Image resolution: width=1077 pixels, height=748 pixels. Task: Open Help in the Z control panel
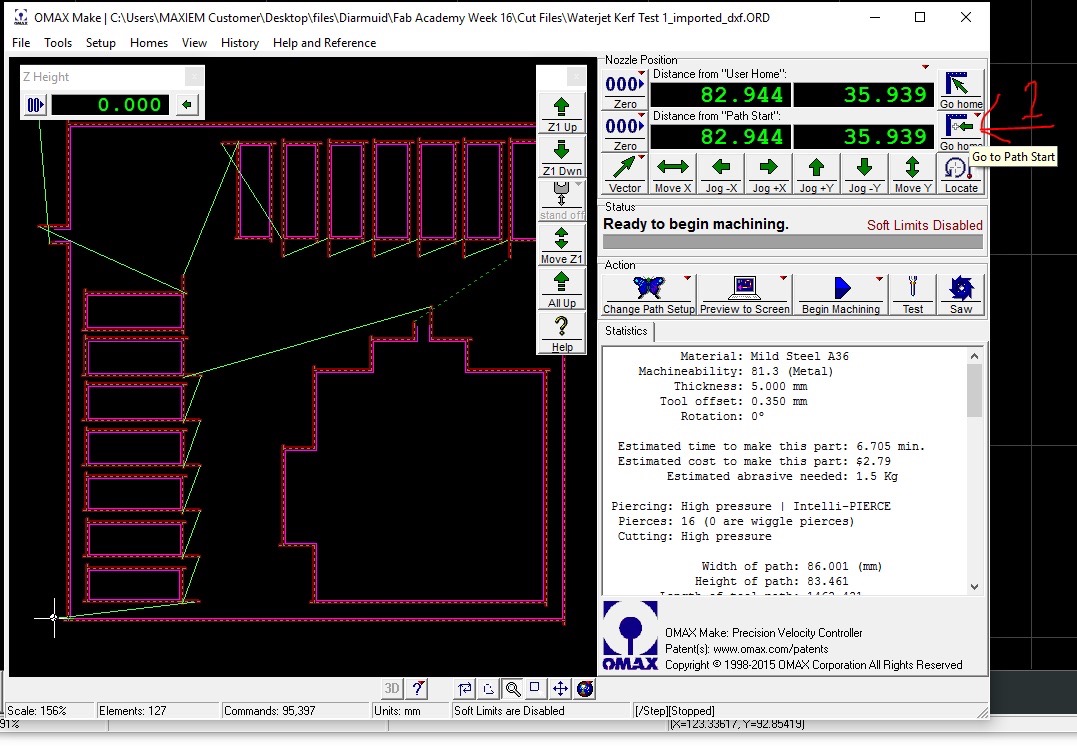pos(562,333)
